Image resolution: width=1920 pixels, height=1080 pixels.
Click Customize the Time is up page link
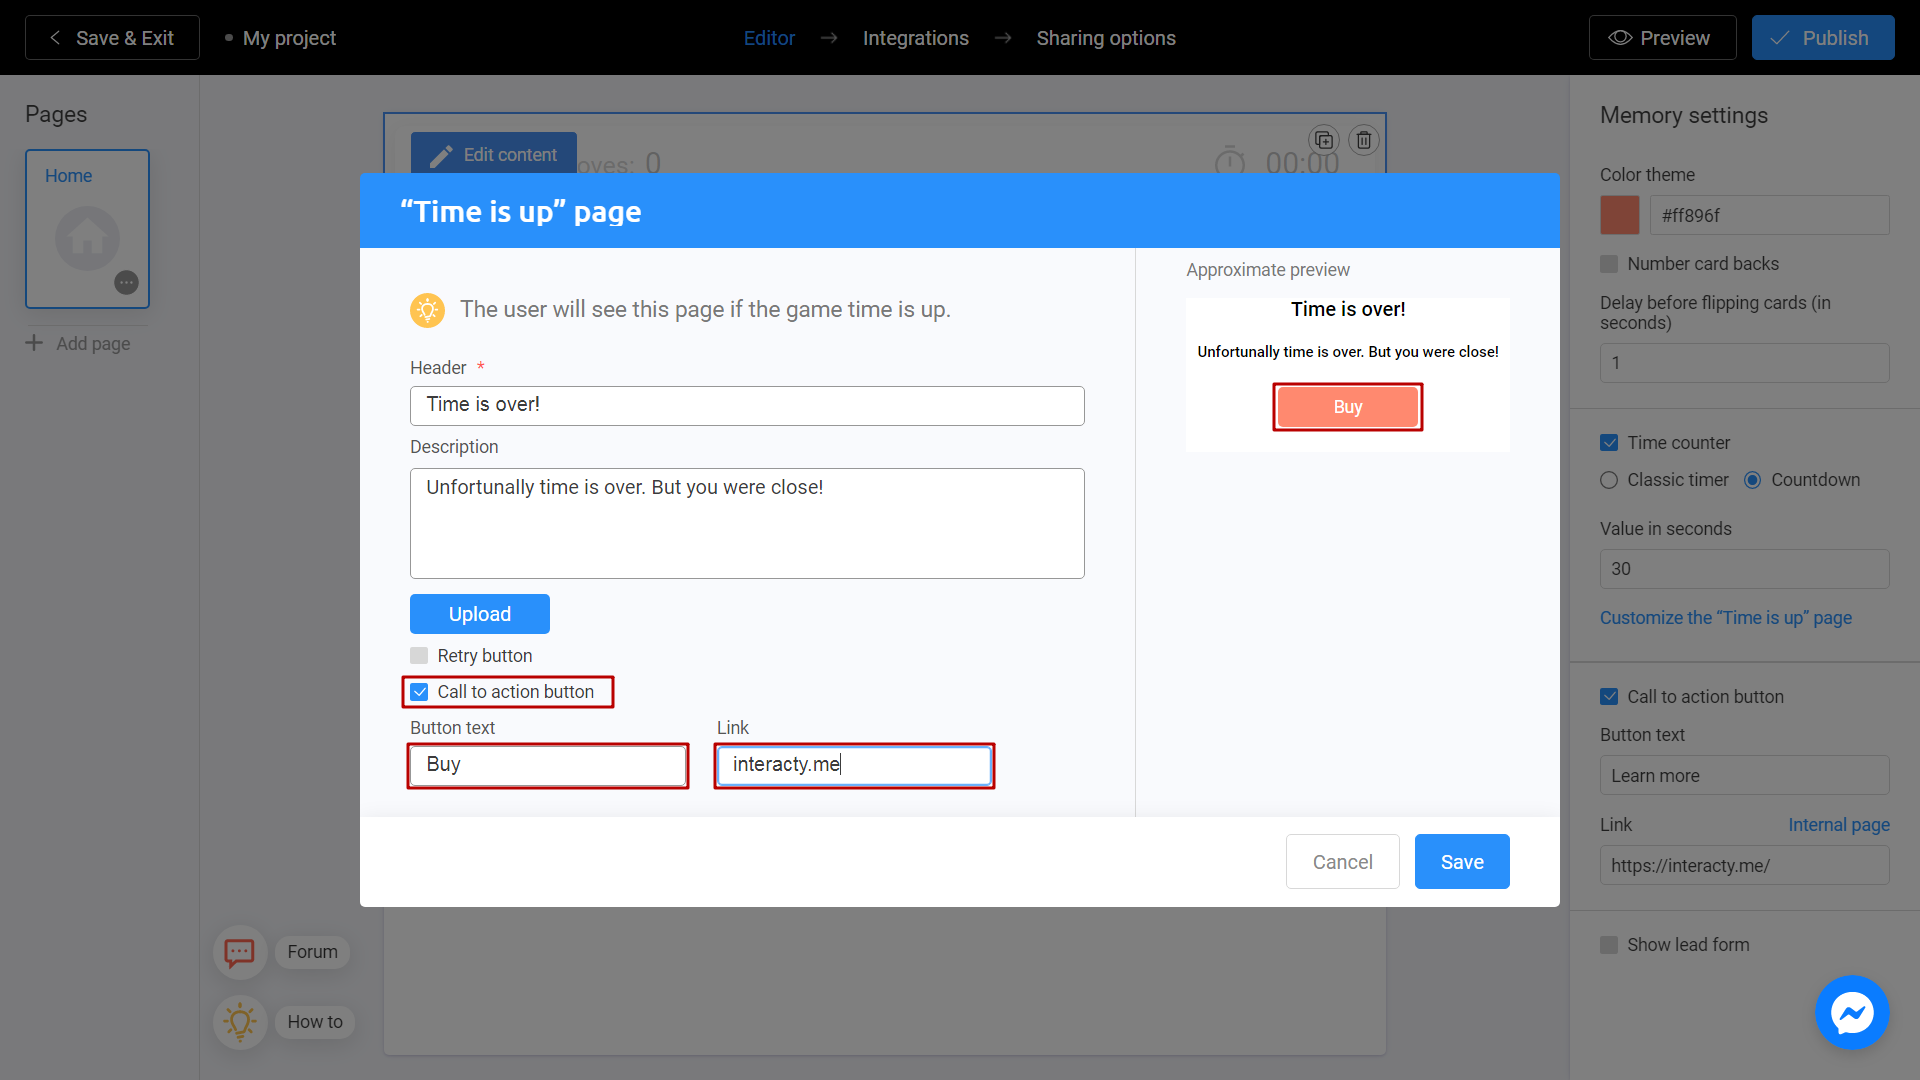click(1725, 618)
